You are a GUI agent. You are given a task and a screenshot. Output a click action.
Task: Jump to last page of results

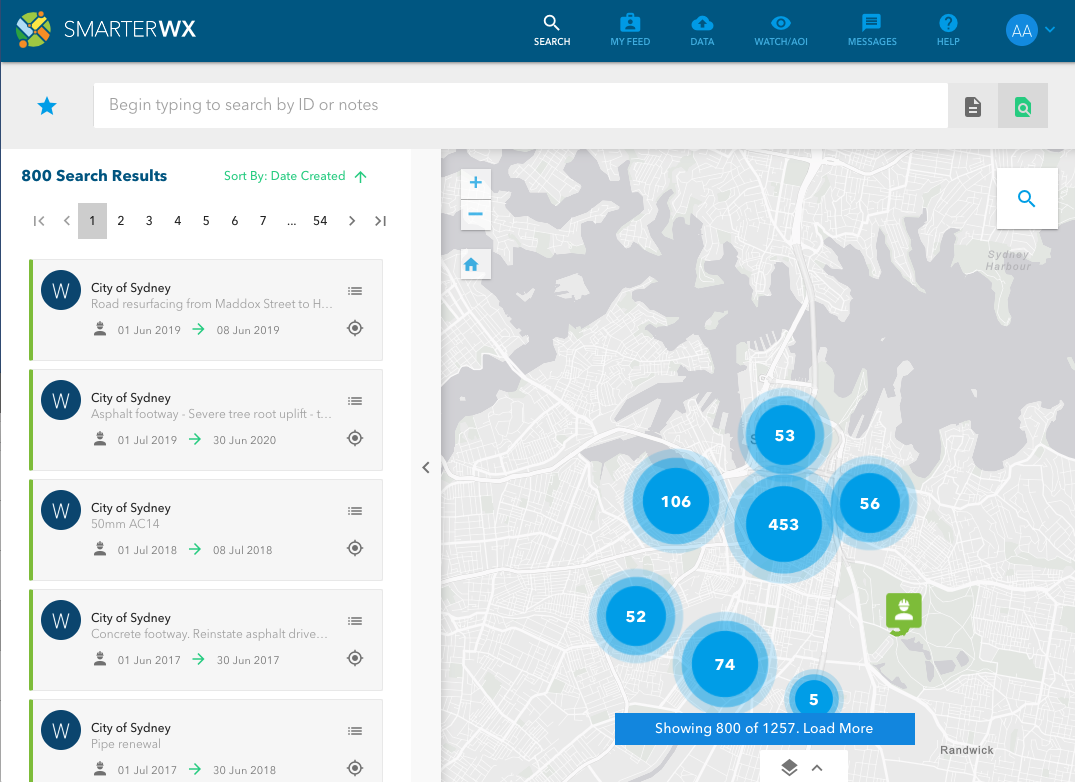[381, 221]
